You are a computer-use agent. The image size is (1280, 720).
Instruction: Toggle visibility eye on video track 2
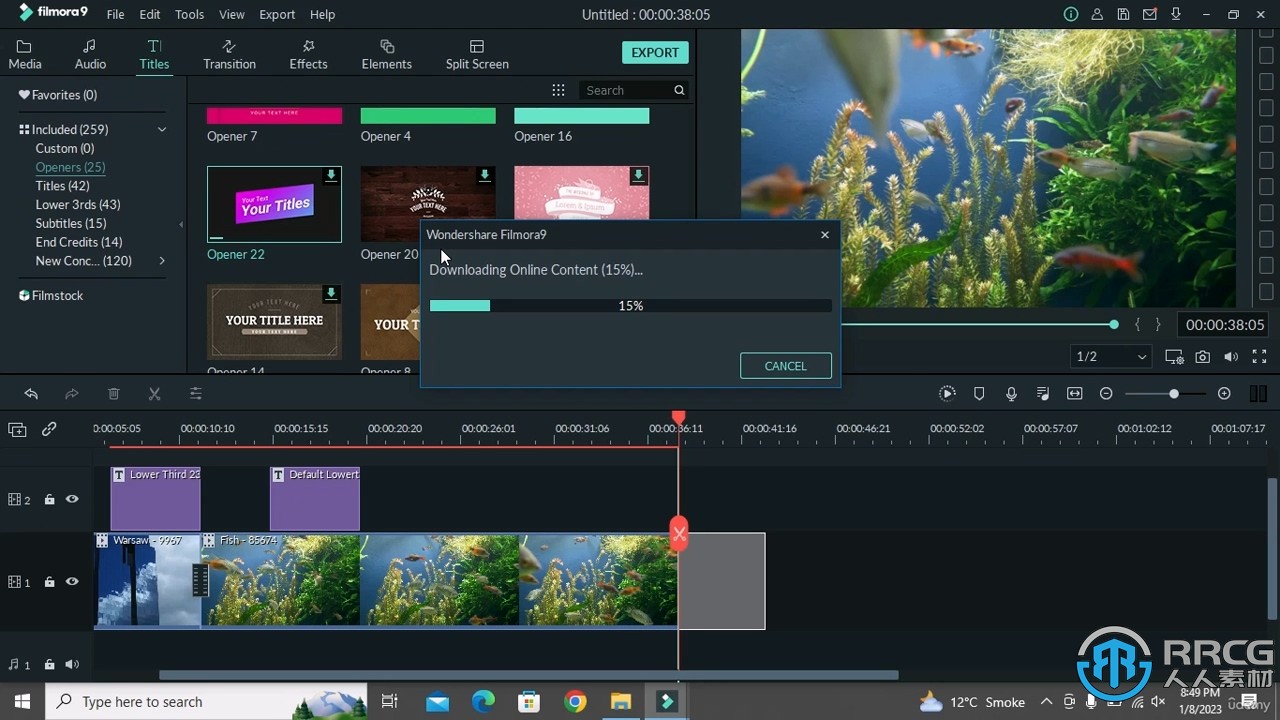pyautogui.click(x=72, y=499)
